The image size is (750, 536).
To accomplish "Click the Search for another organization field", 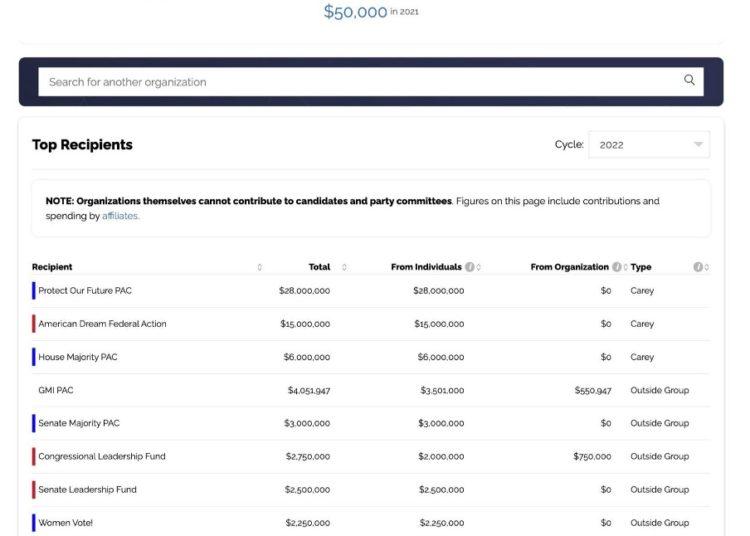I will (371, 82).
